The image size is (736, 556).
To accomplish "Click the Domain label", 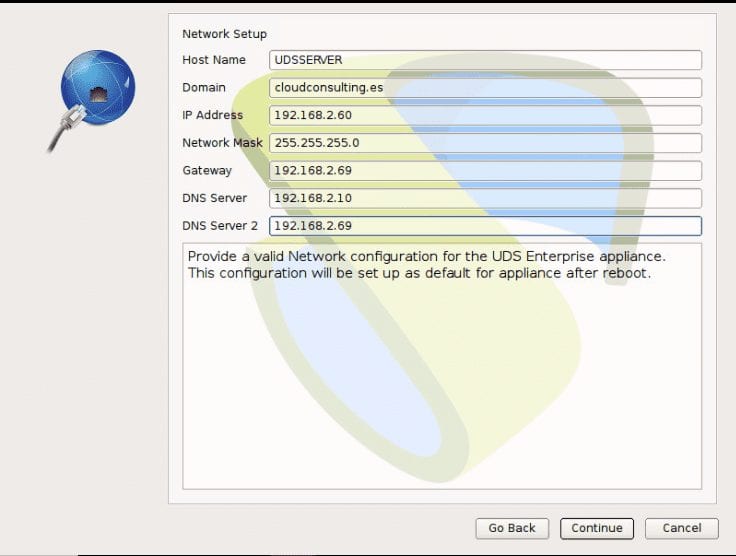I will tap(204, 88).
